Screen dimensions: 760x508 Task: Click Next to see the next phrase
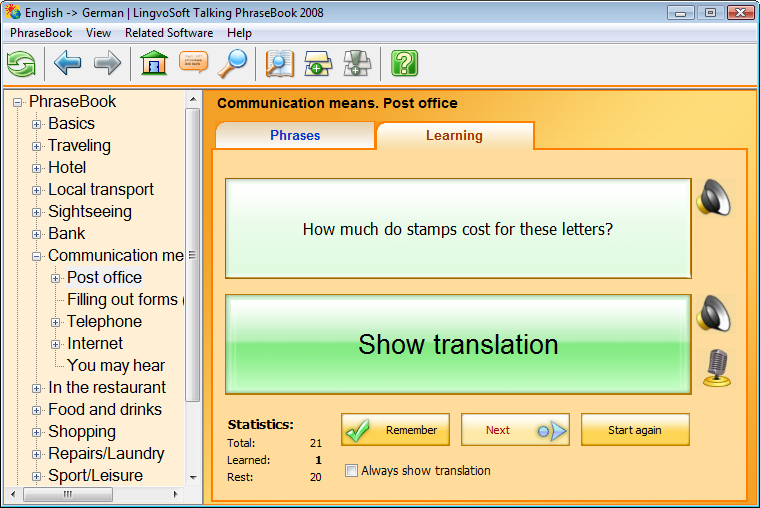pos(515,429)
